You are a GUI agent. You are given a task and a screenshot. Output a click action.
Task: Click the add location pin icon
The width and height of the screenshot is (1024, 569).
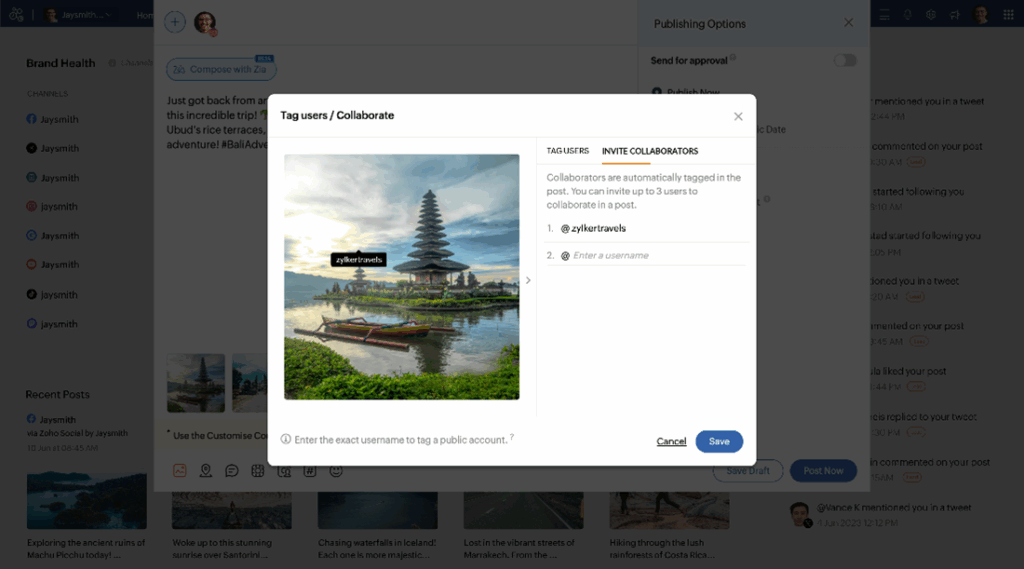206,471
